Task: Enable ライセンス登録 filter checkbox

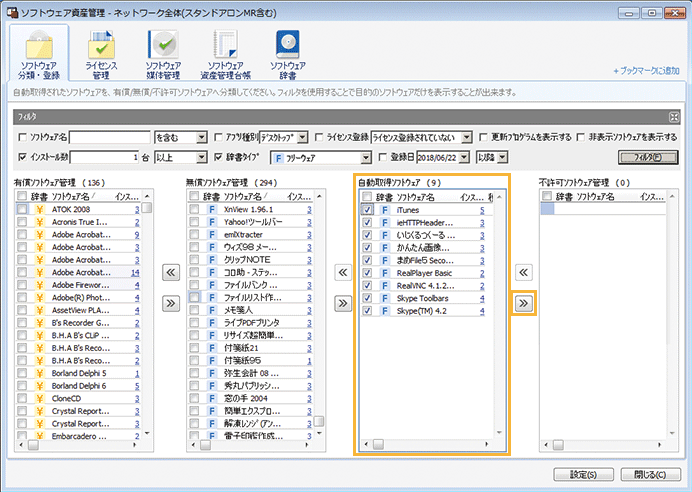Action: point(319,137)
